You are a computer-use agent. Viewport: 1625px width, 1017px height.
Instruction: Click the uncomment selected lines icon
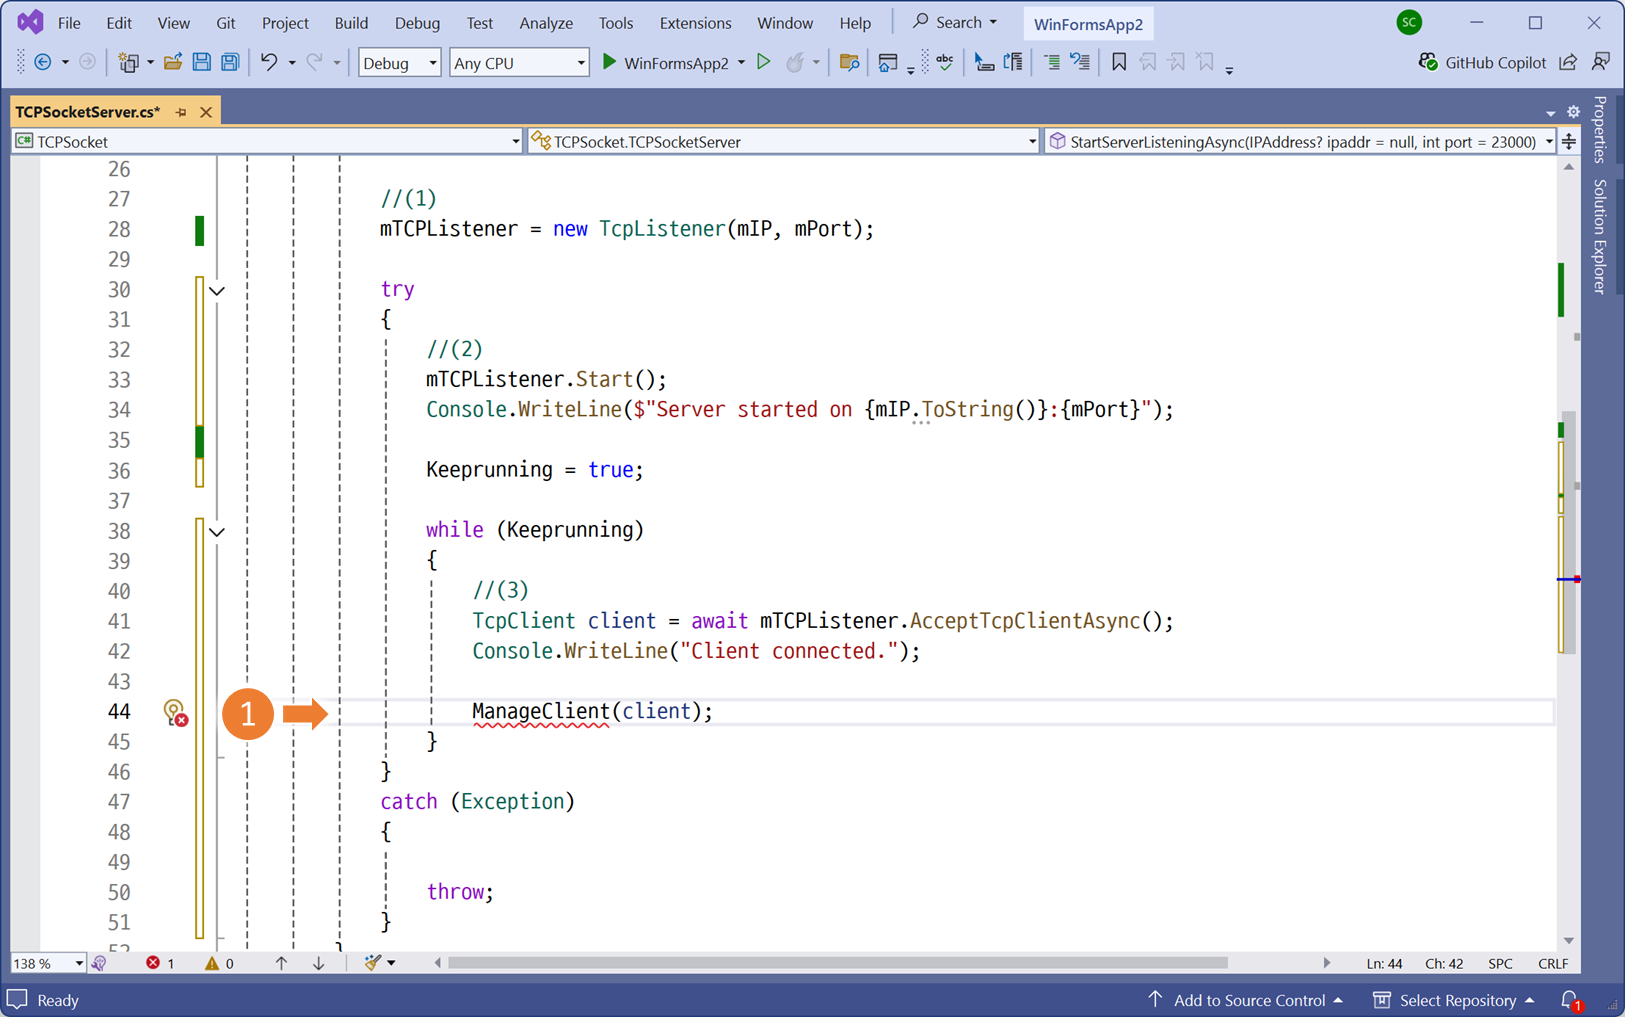tap(1080, 62)
